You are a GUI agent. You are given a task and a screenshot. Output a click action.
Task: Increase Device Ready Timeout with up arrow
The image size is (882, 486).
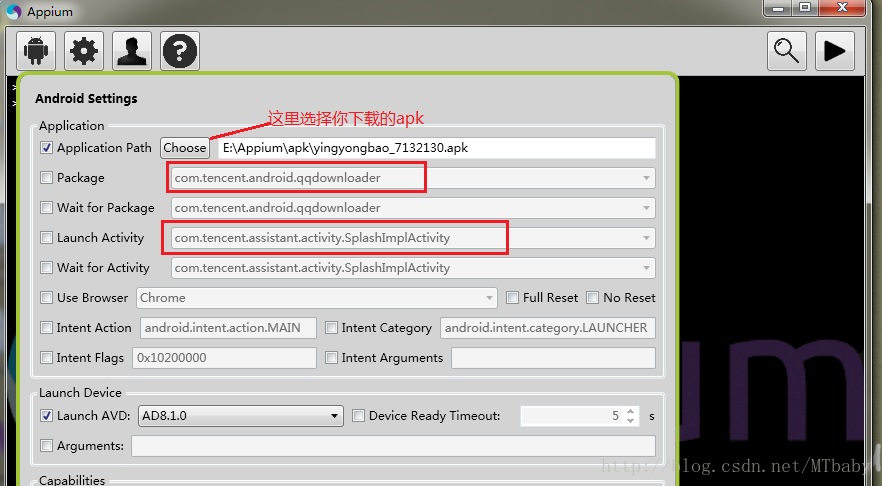point(631,412)
